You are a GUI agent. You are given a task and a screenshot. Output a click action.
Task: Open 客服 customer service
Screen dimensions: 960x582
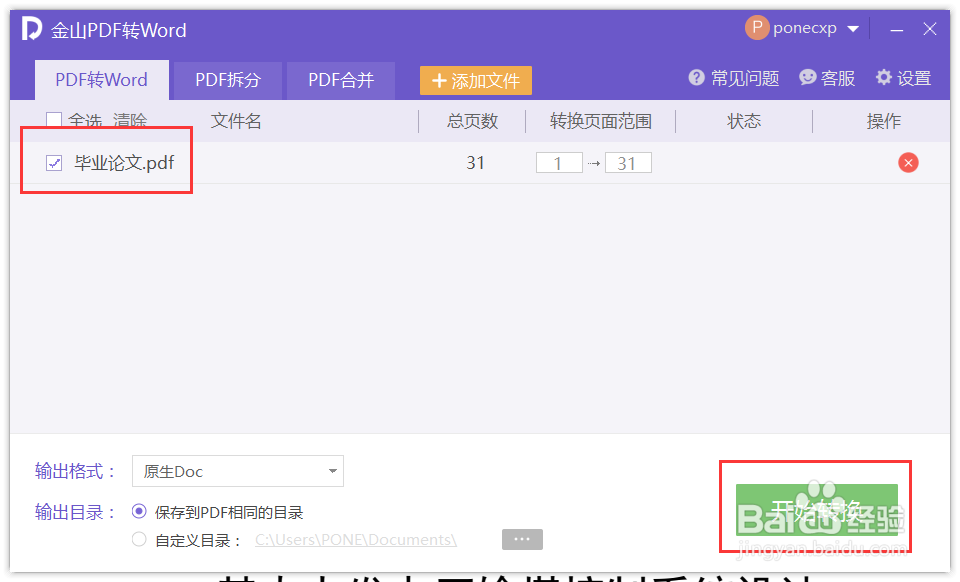[827, 78]
